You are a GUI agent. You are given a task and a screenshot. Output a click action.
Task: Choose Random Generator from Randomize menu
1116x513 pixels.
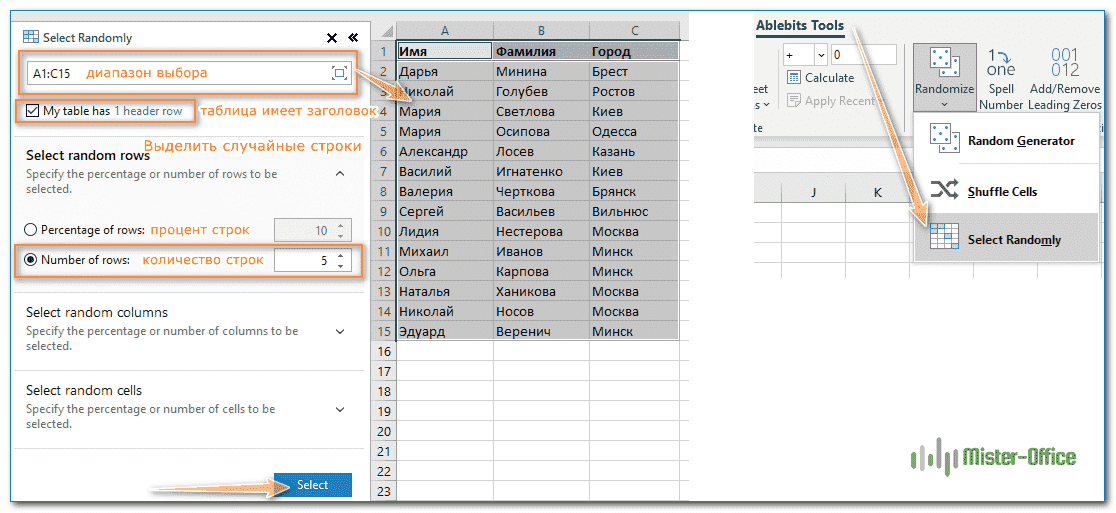click(1020, 141)
